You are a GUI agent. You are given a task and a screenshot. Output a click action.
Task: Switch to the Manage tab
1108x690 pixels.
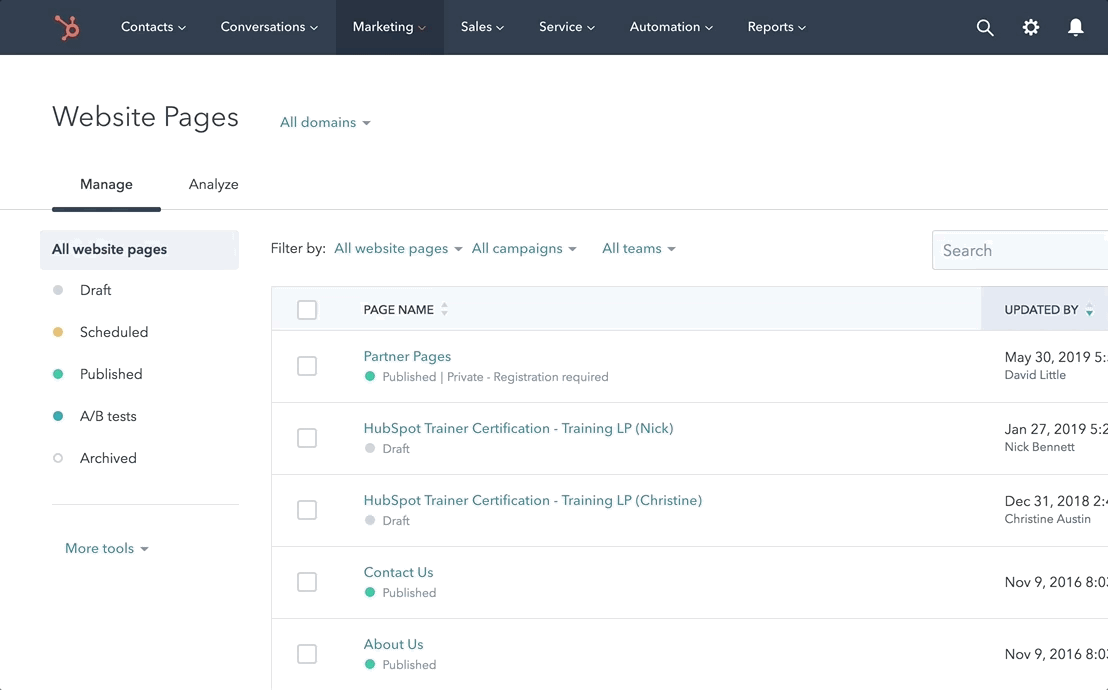[106, 185]
